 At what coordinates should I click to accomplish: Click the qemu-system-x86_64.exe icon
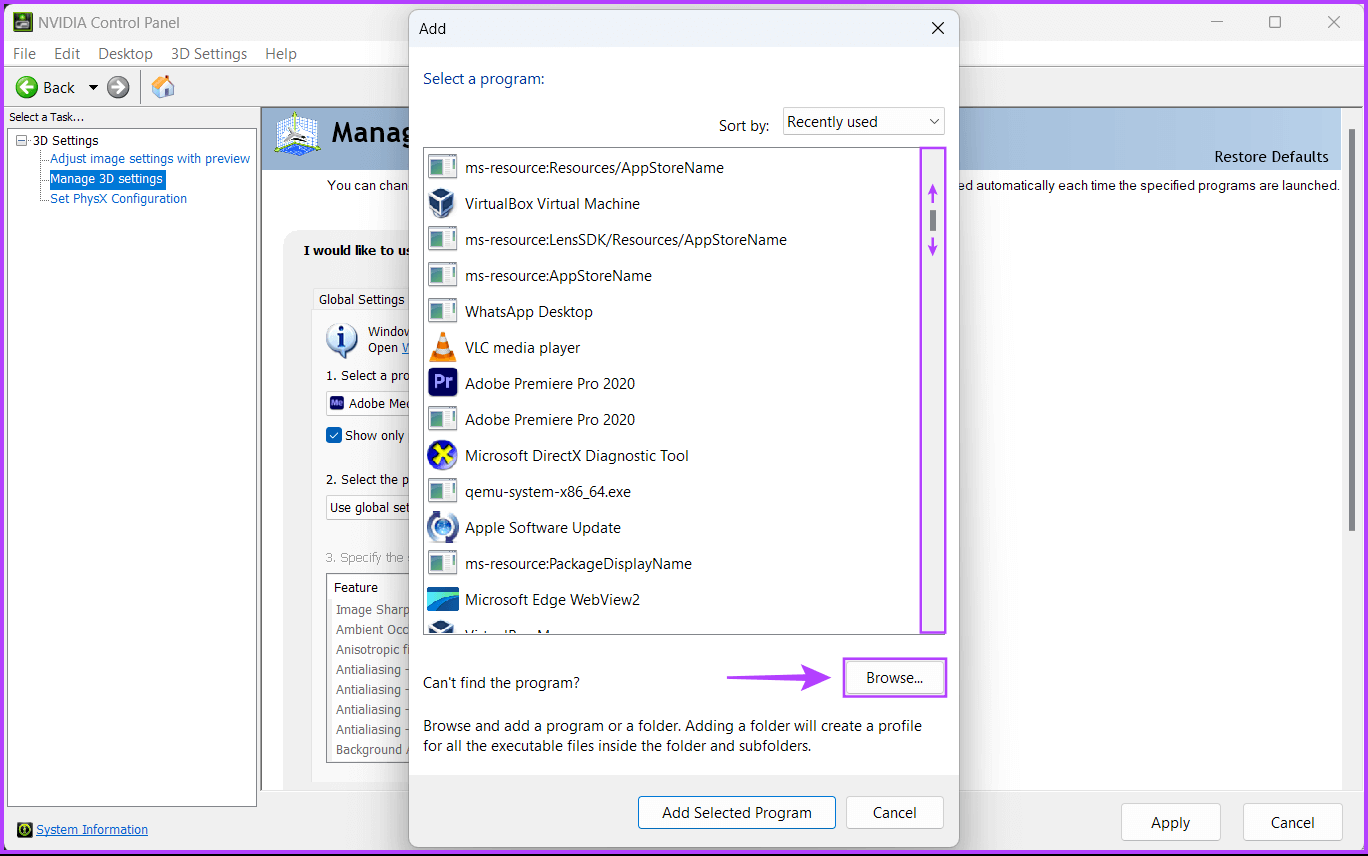coord(442,491)
